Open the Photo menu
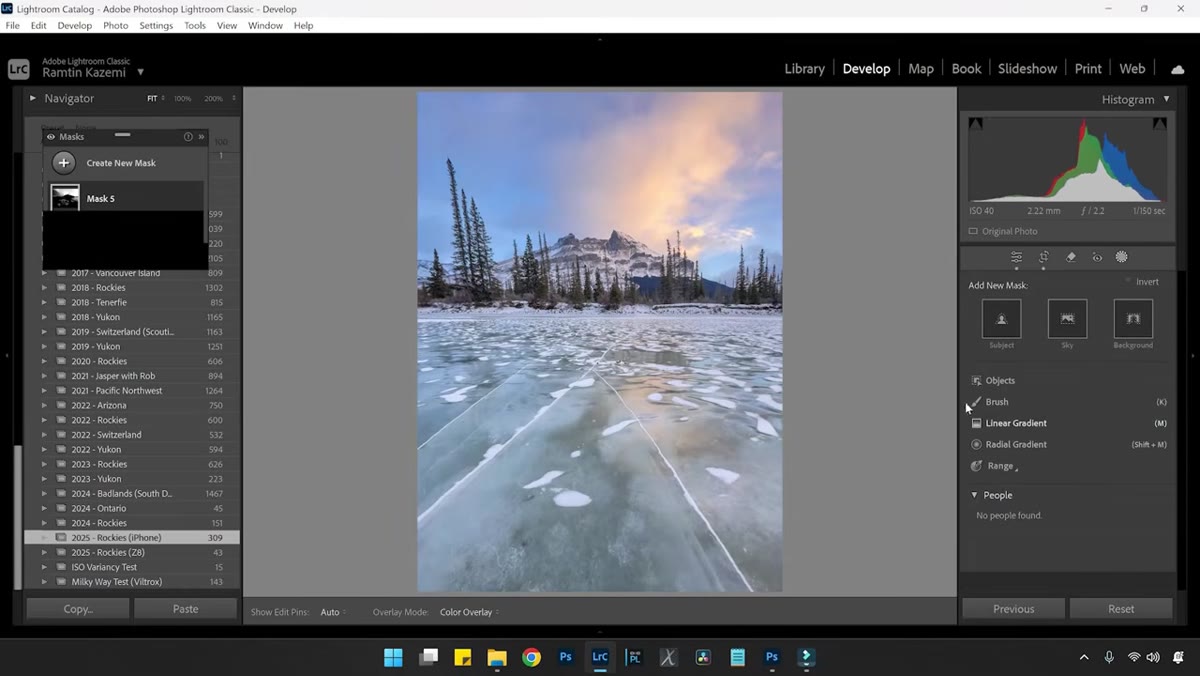 116,26
